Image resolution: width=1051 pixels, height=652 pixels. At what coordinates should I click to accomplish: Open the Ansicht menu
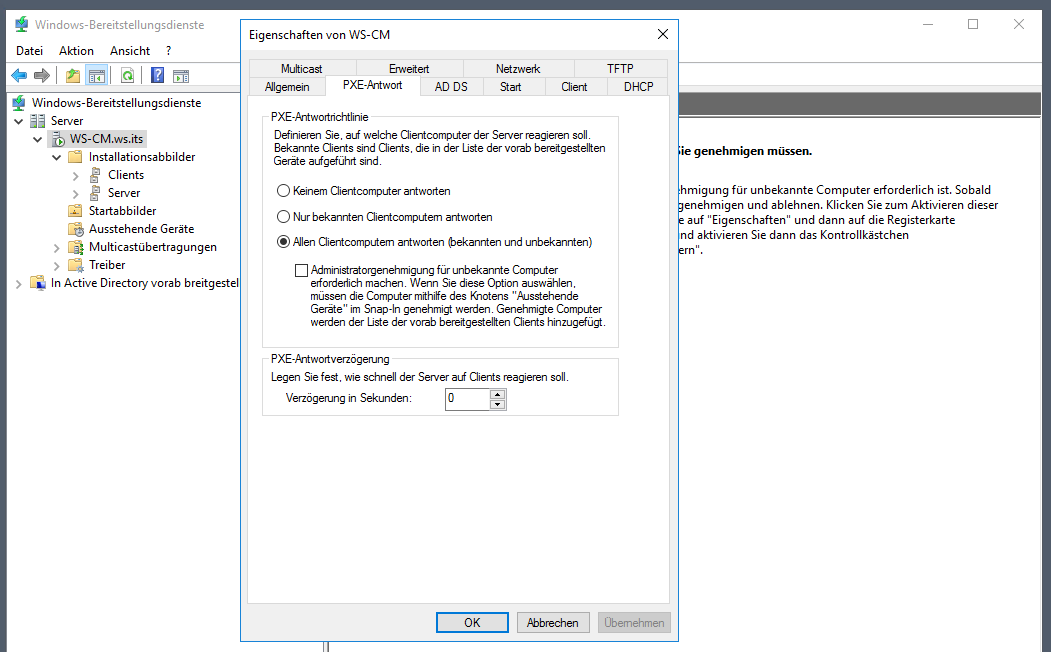pos(130,51)
